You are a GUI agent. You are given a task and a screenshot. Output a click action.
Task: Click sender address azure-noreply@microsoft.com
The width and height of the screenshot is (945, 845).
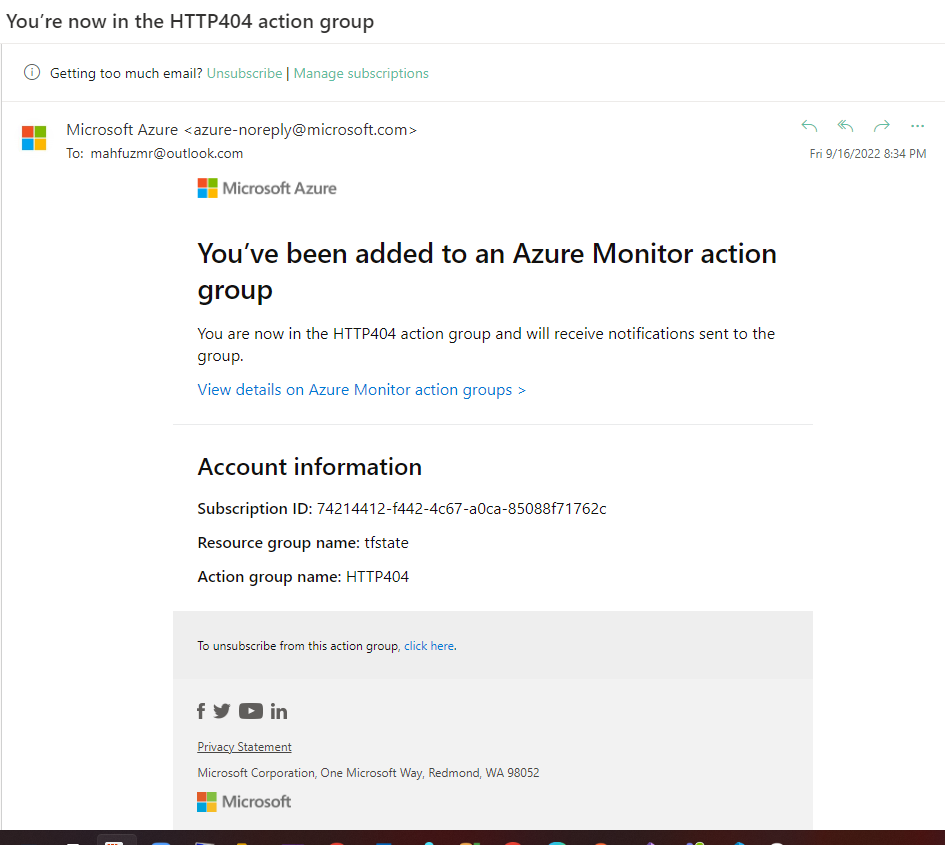pyautogui.click(x=300, y=130)
